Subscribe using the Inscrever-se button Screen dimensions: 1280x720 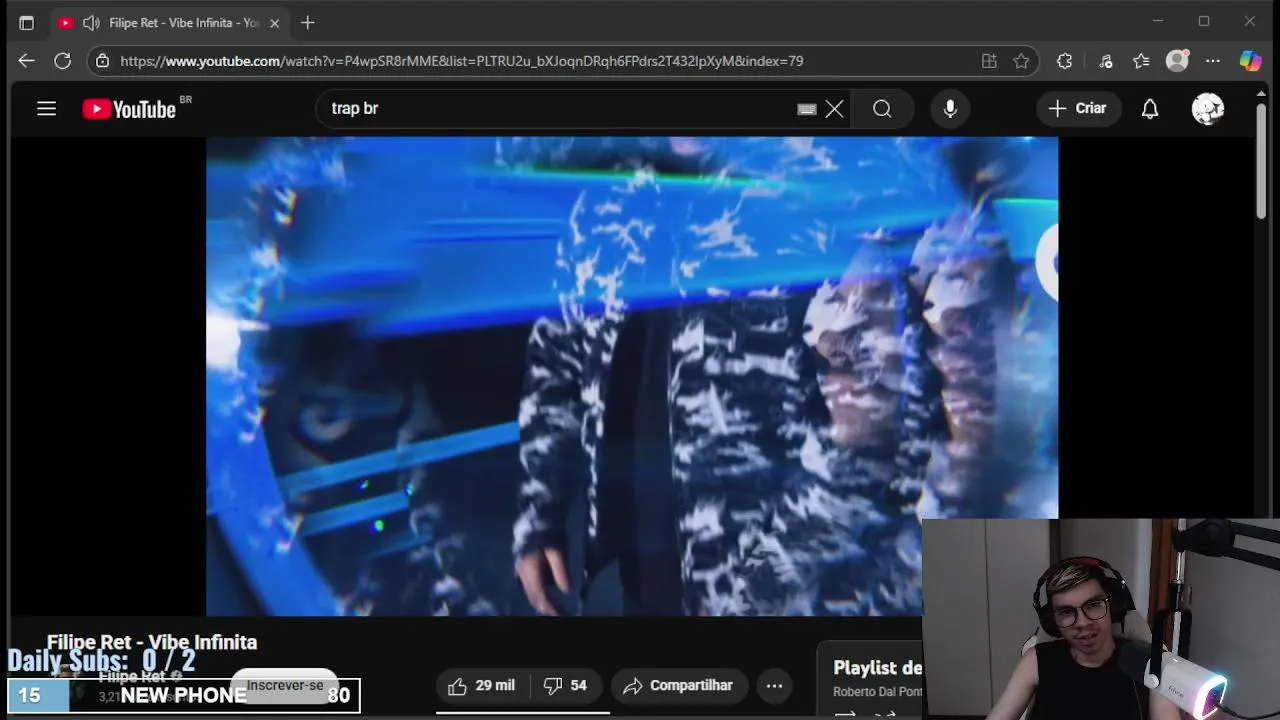(285, 685)
